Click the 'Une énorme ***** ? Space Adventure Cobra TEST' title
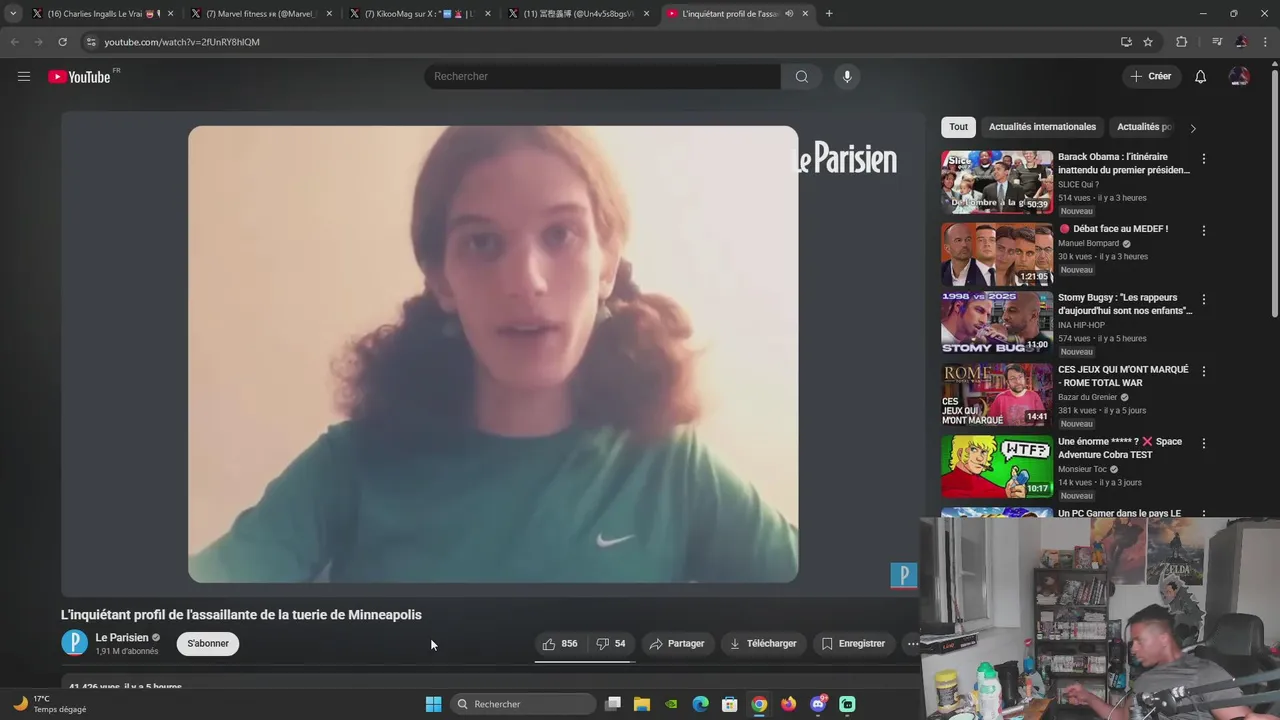The height and width of the screenshot is (720, 1280). tap(1120, 448)
